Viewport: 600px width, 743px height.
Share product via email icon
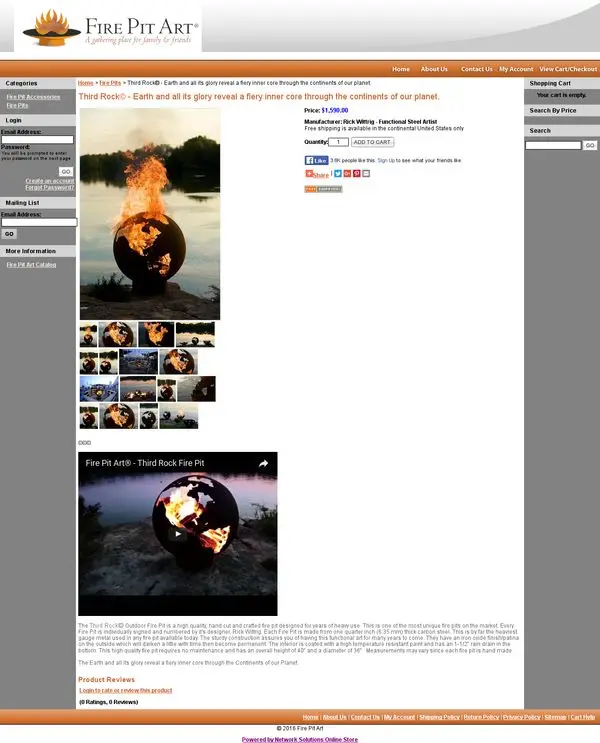[366, 174]
